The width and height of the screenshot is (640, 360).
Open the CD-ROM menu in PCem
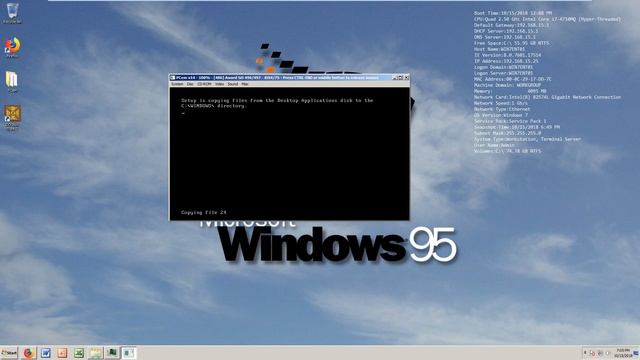click(x=204, y=84)
